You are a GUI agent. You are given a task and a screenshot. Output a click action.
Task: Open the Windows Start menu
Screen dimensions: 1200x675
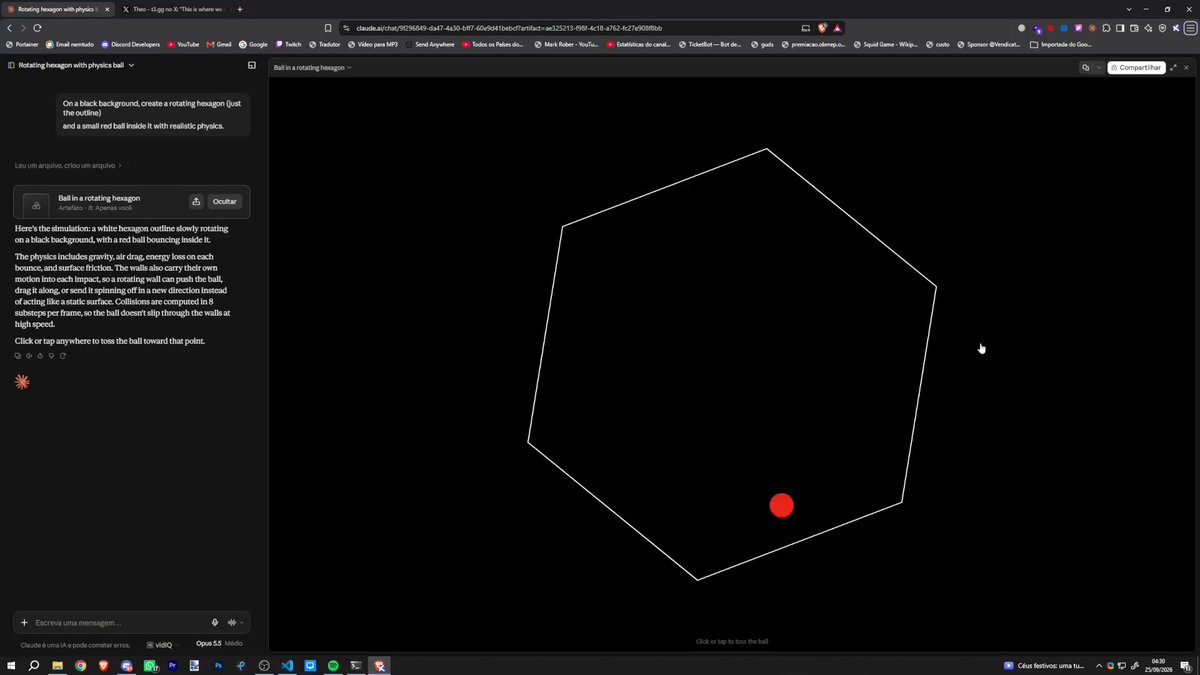click(10, 665)
